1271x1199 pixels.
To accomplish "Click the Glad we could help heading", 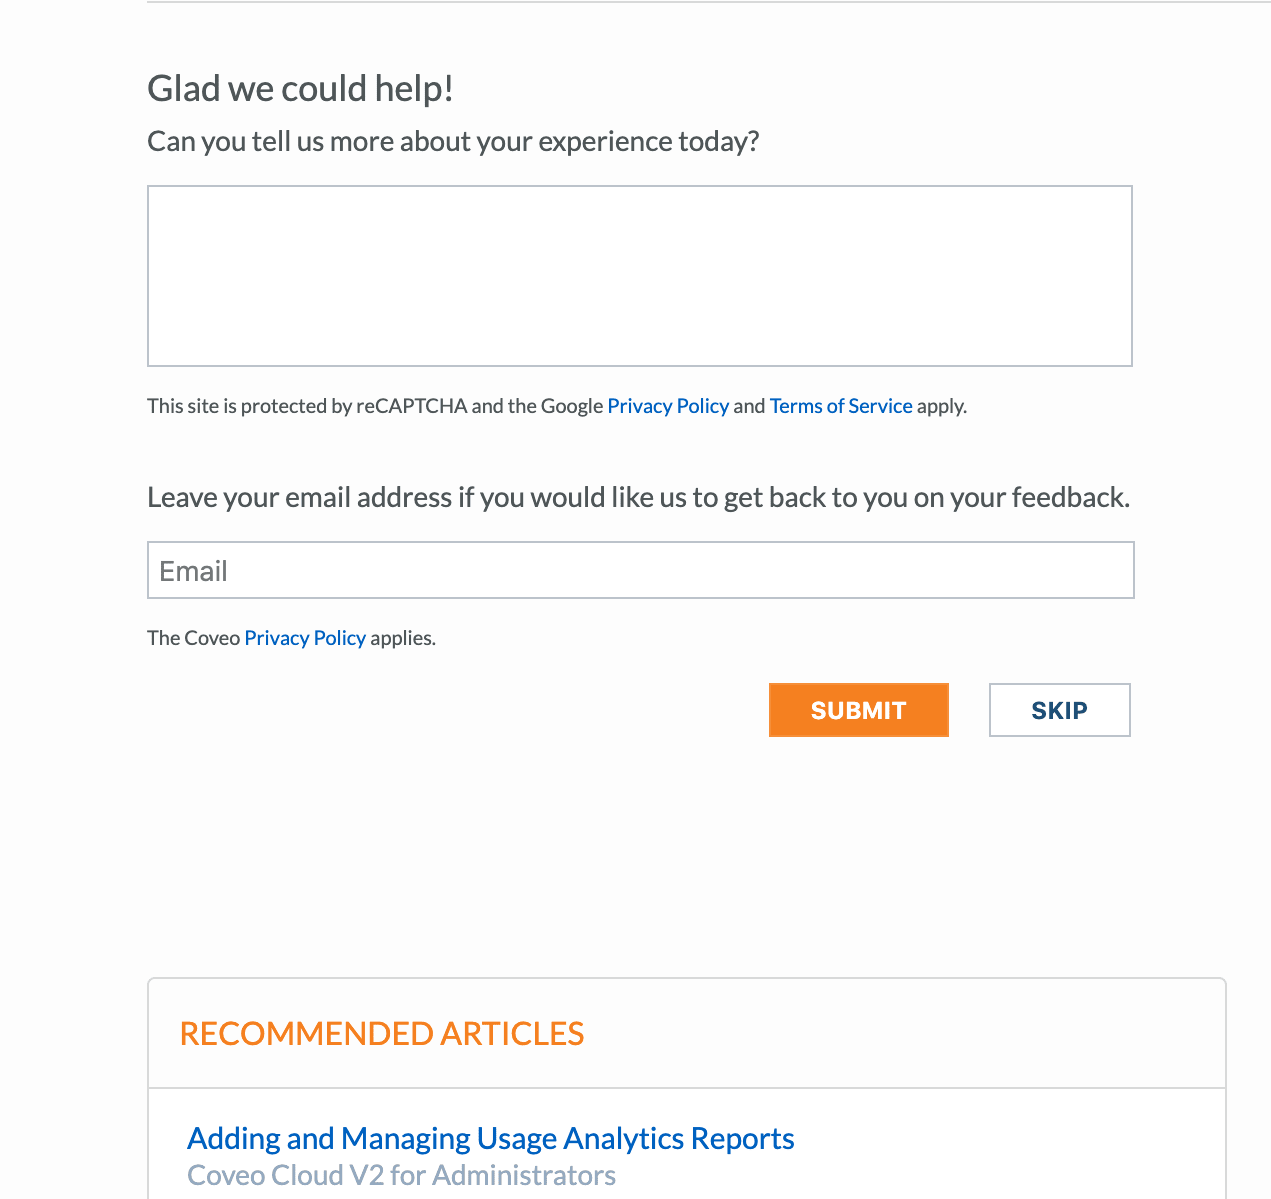I will [300, 88].
